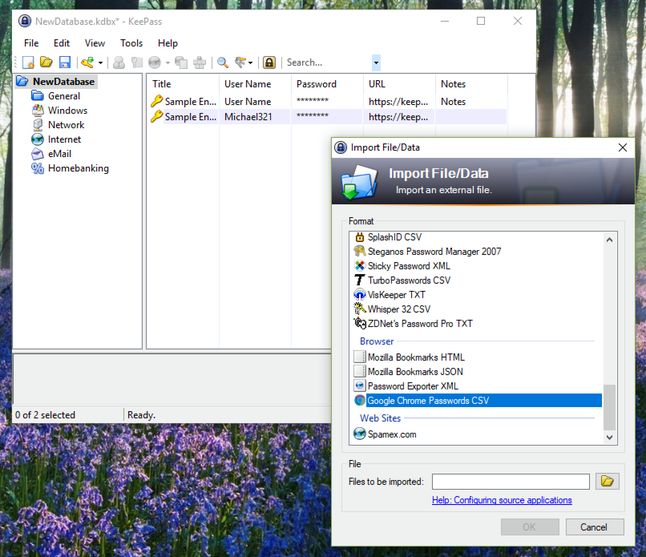Click the Open database folder icon

(46, 63)
